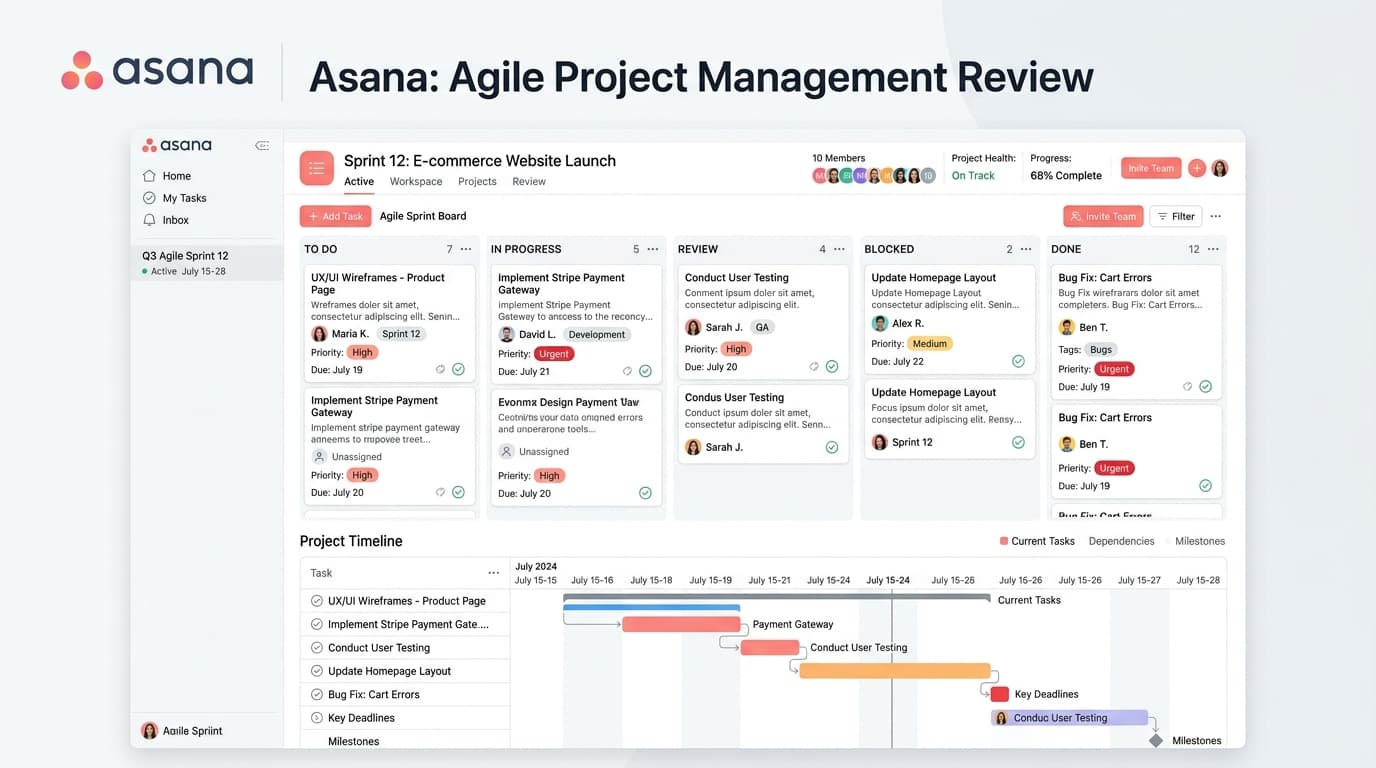
Task: Click the round plus button in the project header
Action: pos(1197,168)
